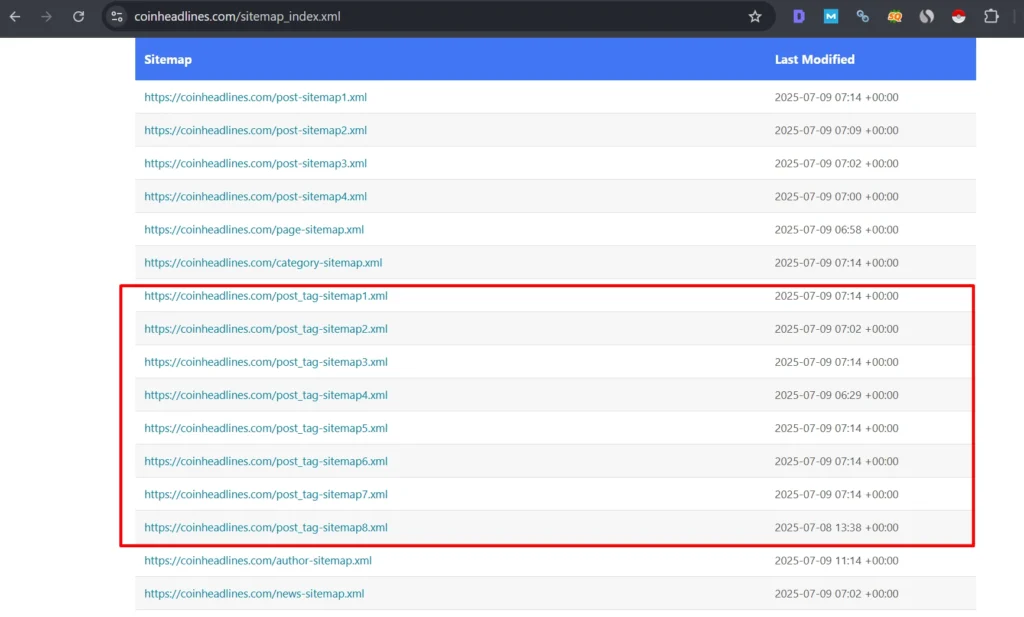The image size is (1024, 617).
Task: Click the browser Forward arrow
Action: tap(46, 16)
